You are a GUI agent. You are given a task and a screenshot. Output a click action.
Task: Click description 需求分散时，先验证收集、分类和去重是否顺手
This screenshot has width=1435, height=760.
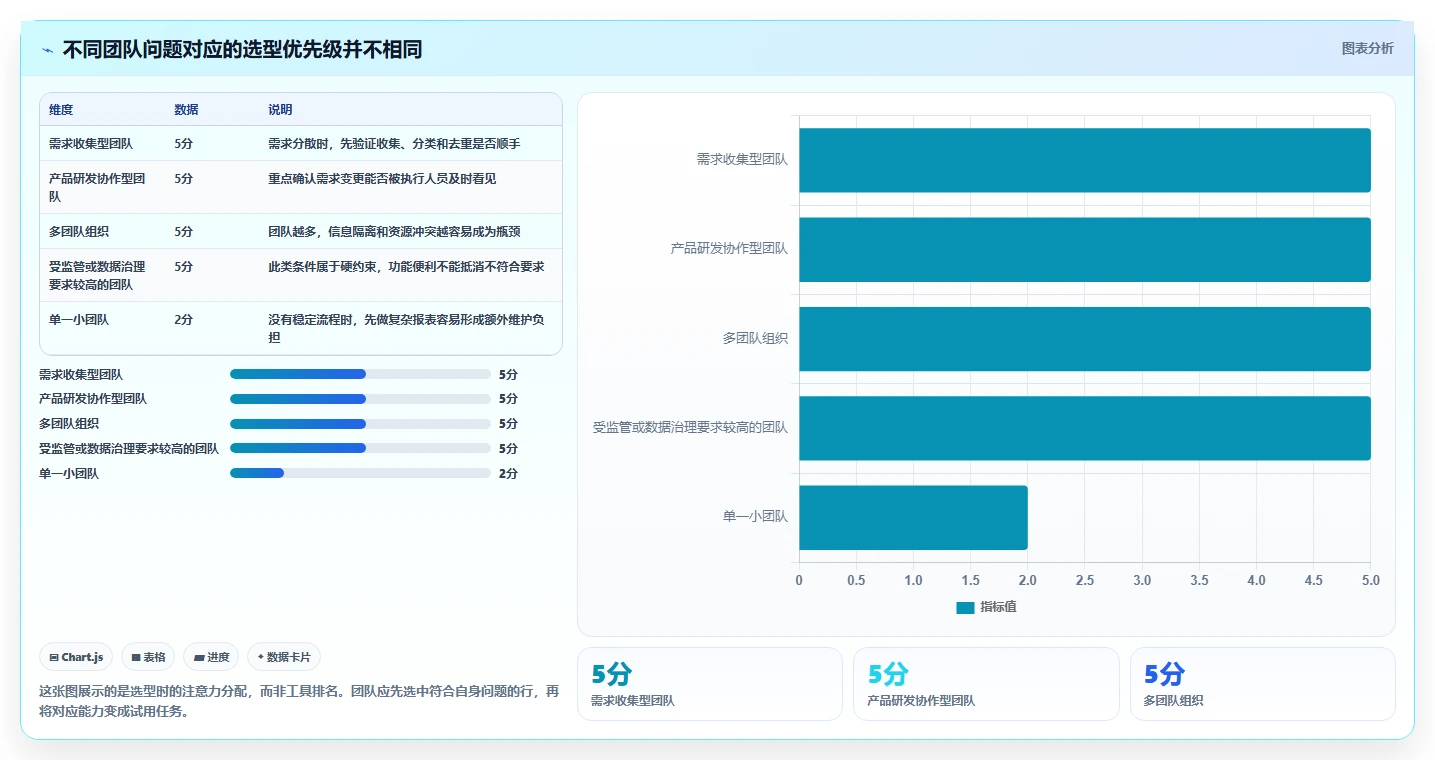pyautogui.click(x=394, y=144)
